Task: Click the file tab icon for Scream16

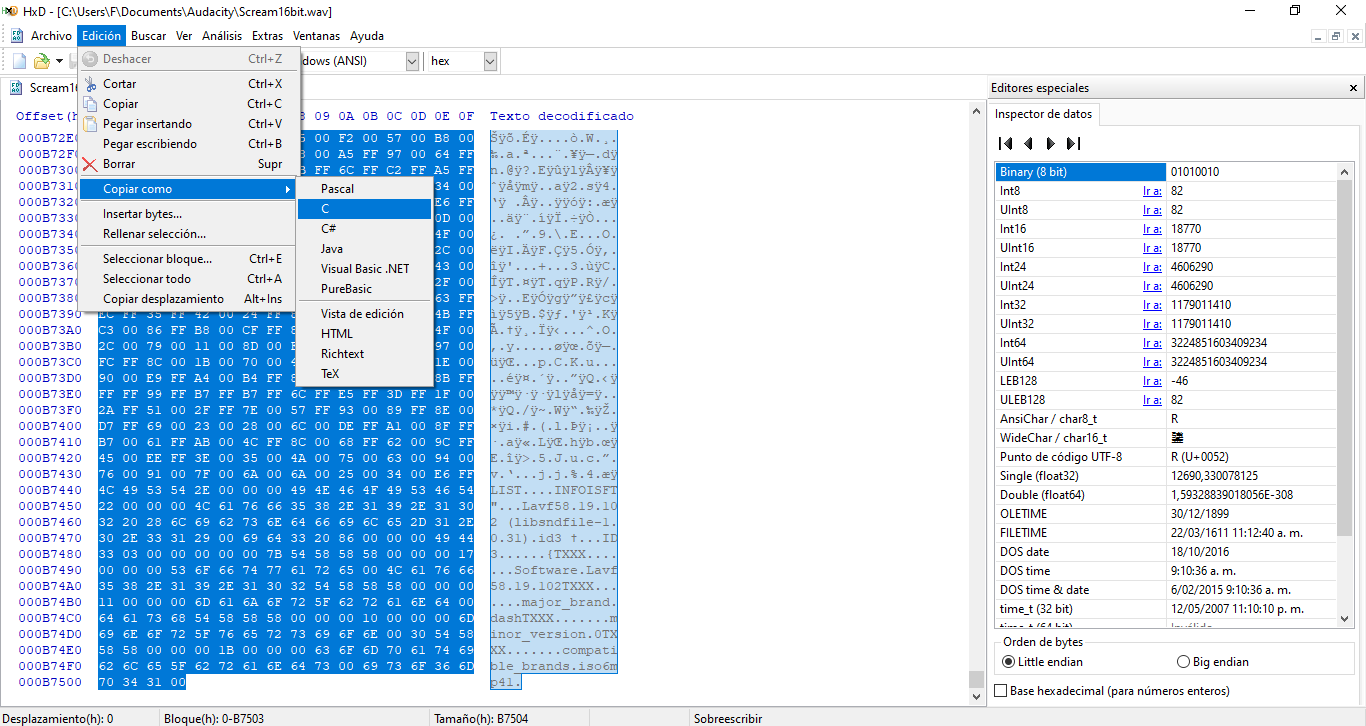Action: click(16, 88)
